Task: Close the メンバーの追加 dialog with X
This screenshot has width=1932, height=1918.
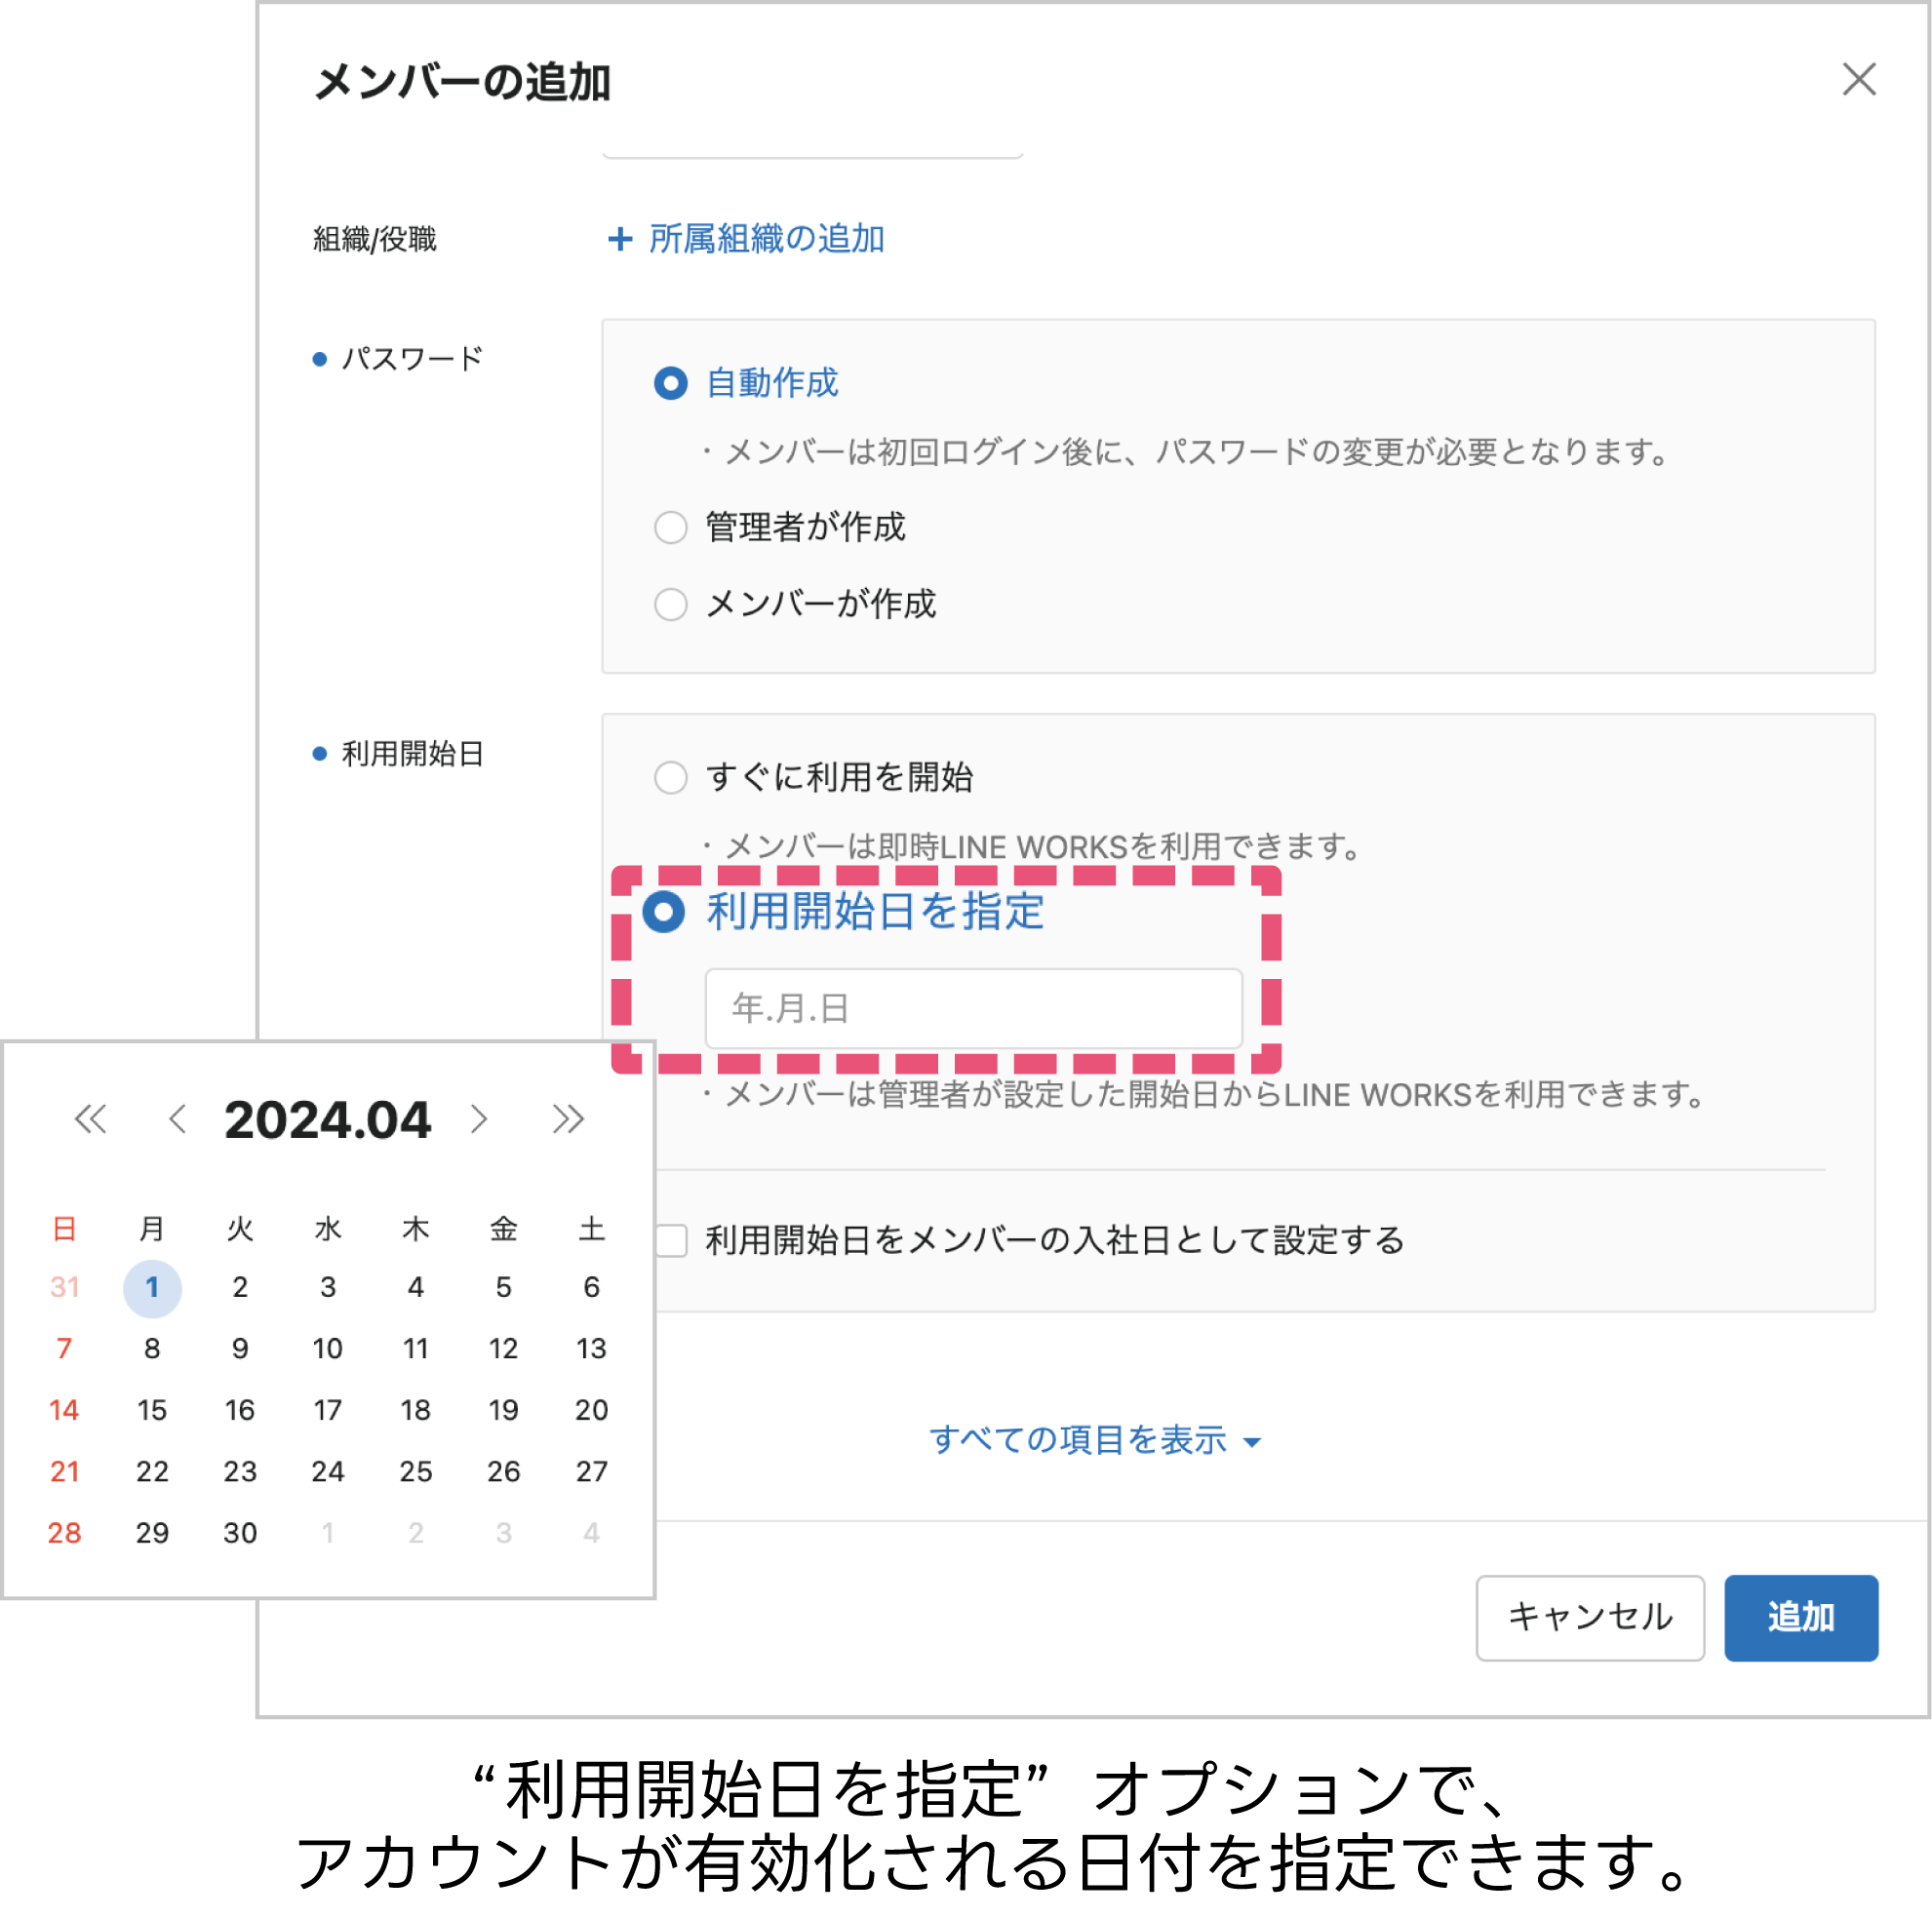Action: pyautogui.click(x=1858, y=79)
